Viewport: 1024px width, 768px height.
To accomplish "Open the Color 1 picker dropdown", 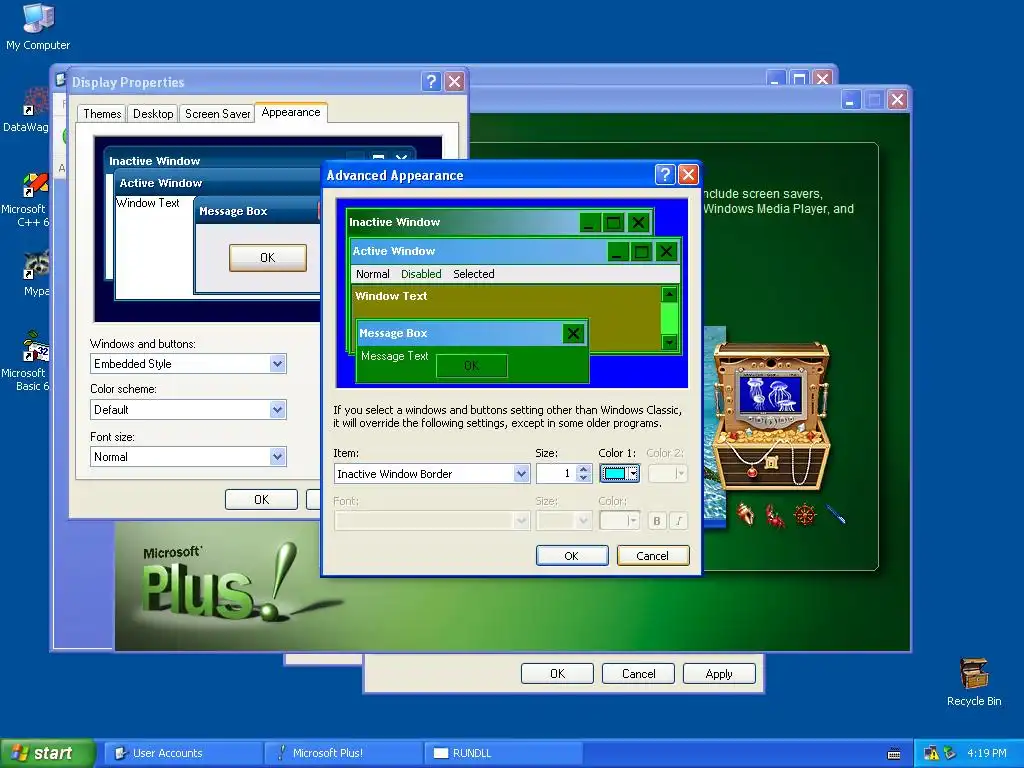I will (x=619, y=473).
